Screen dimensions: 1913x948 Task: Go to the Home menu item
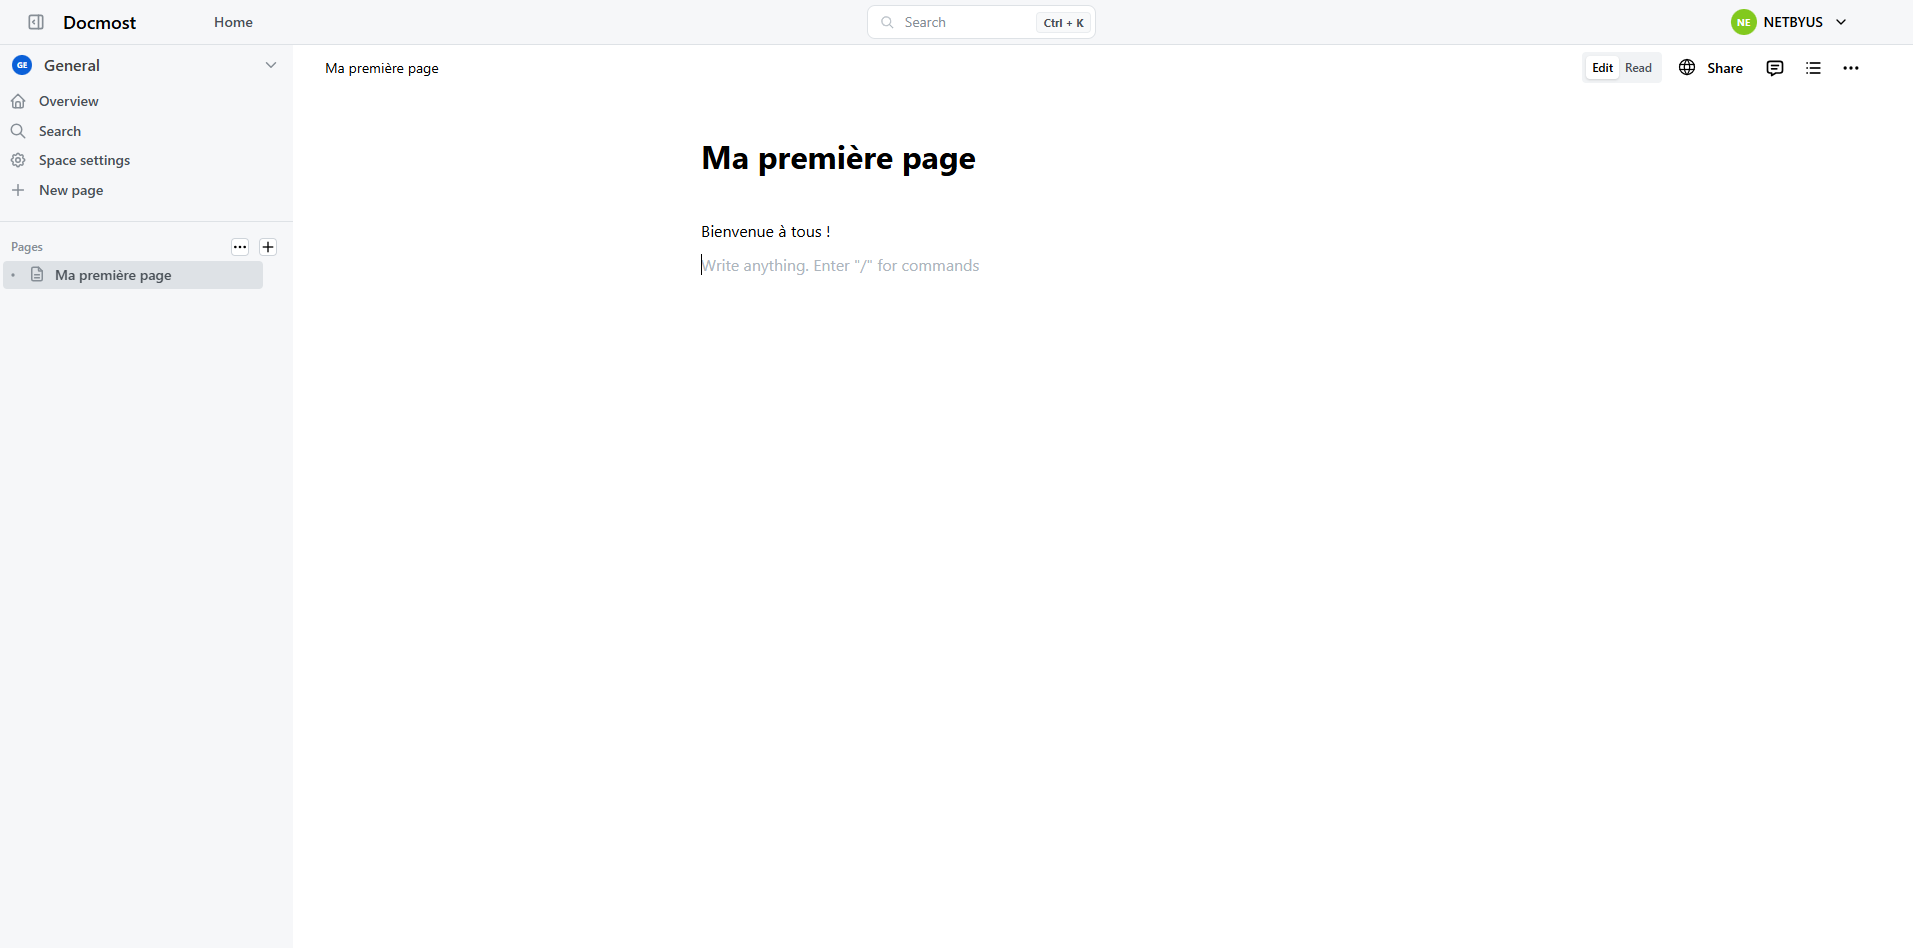click(233, 22)
